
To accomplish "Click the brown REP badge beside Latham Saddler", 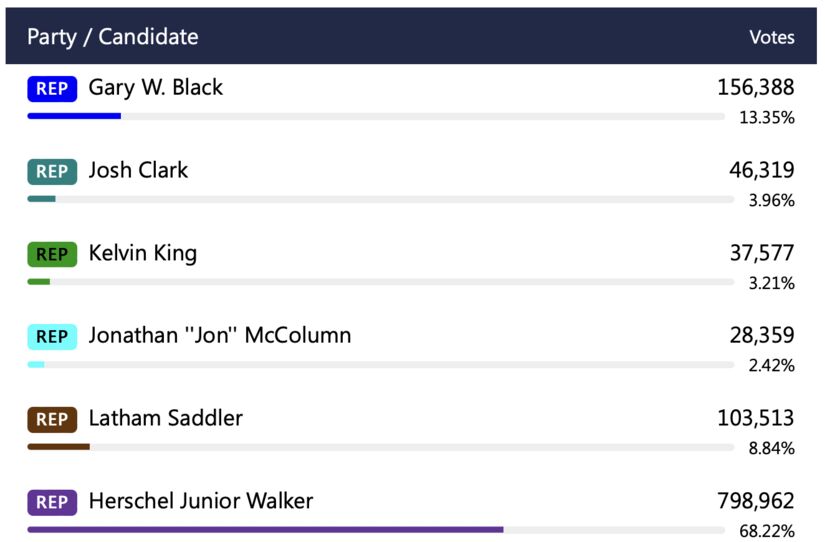I will 52,420.
